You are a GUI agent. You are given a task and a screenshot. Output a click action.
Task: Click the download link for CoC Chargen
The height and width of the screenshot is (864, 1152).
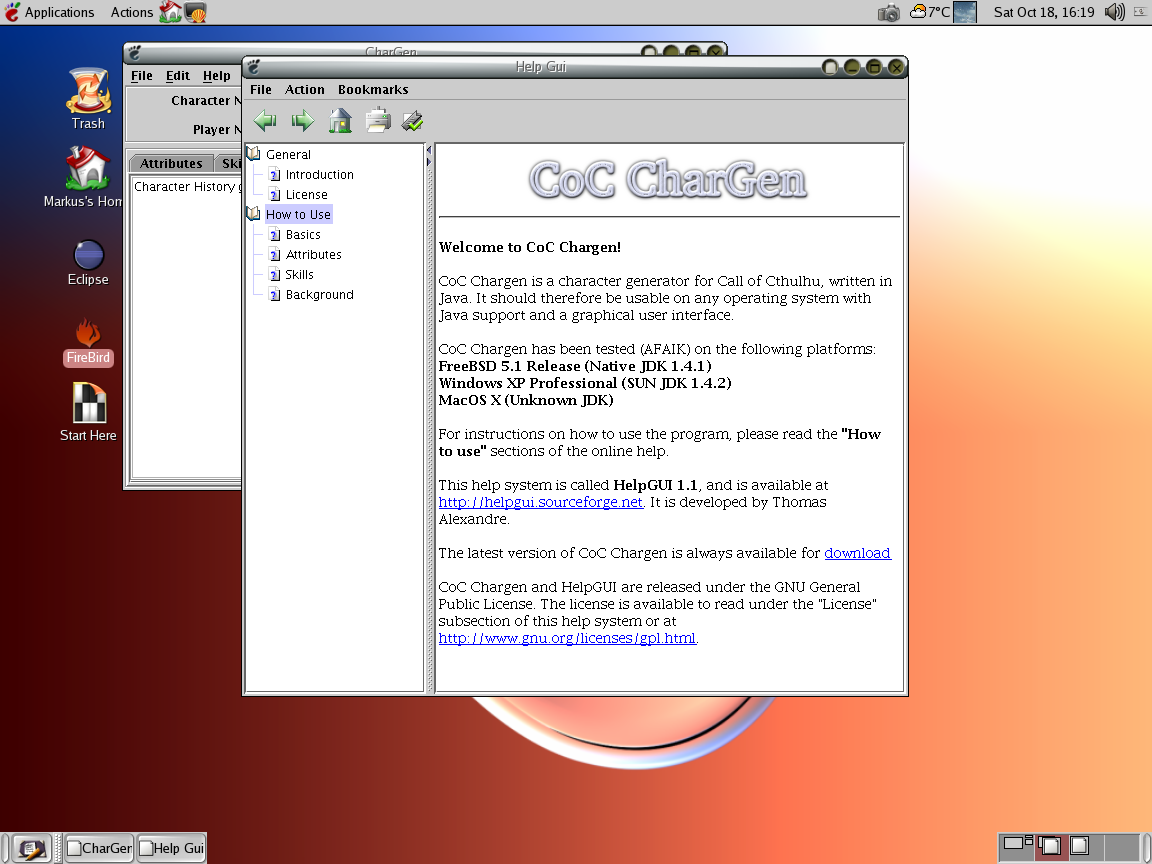857,553
